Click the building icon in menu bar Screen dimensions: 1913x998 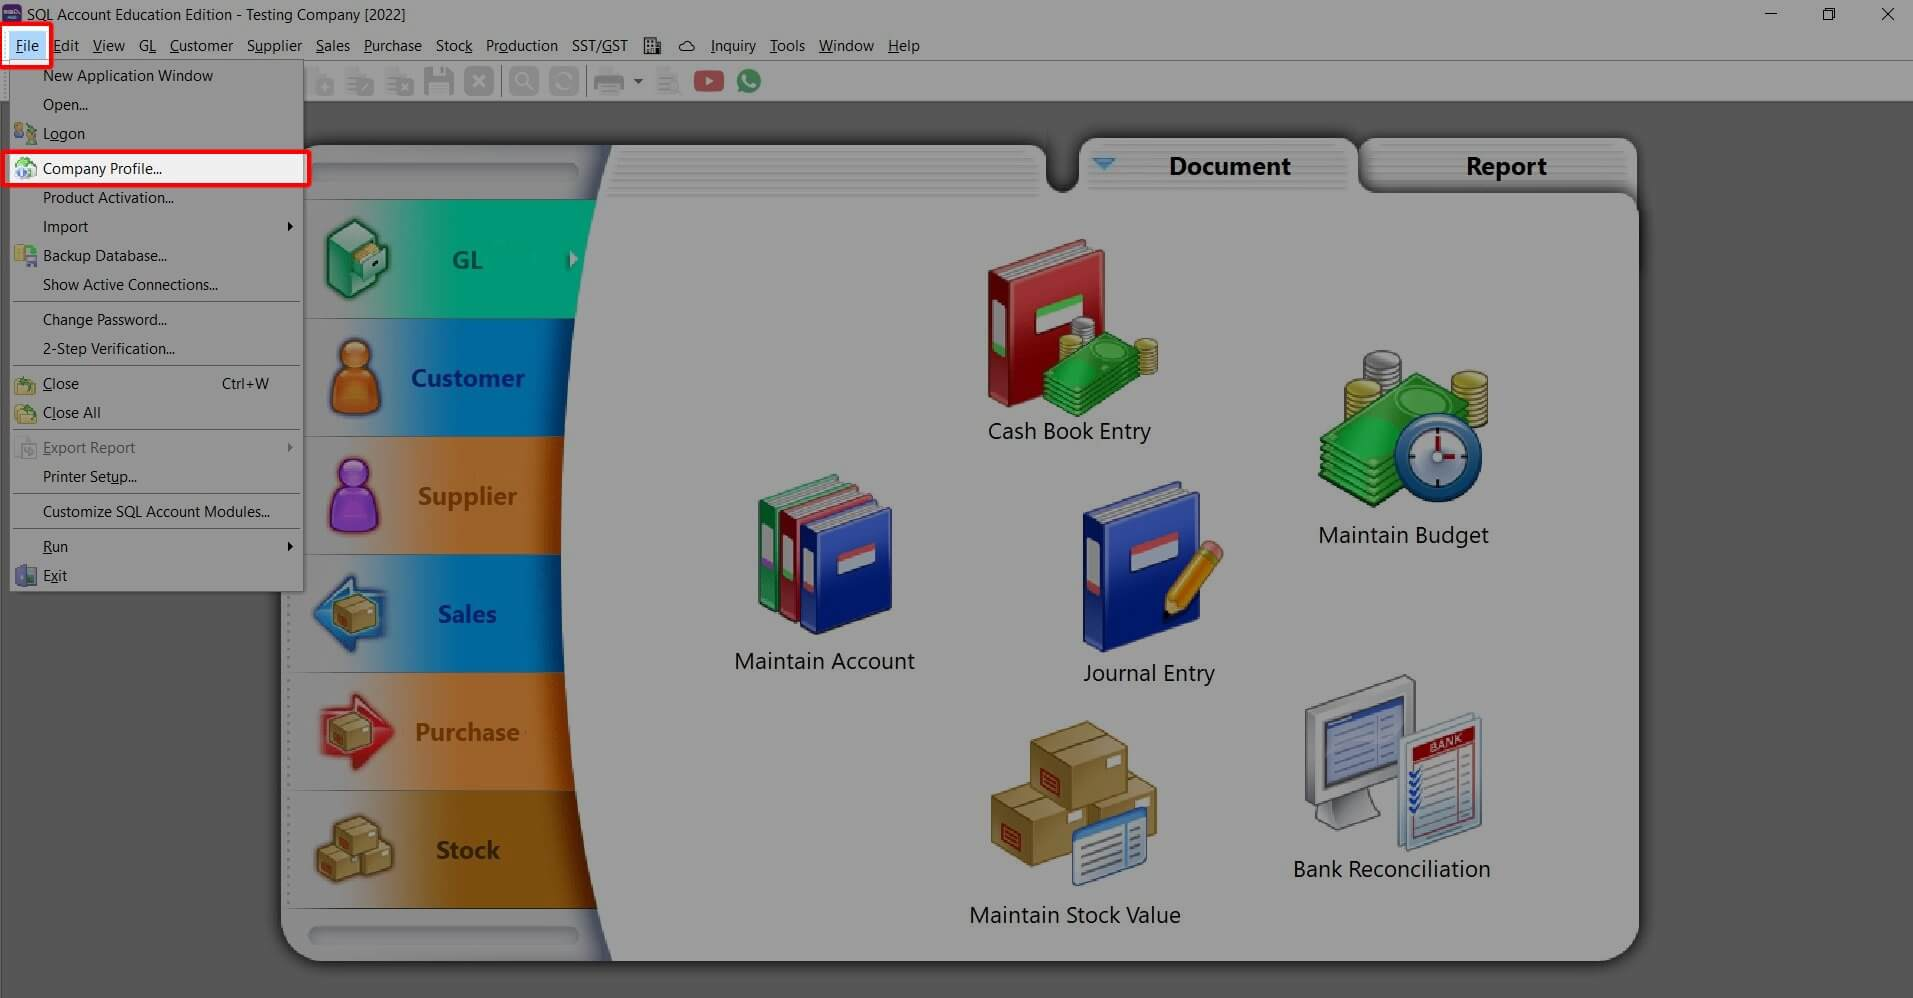652,46
